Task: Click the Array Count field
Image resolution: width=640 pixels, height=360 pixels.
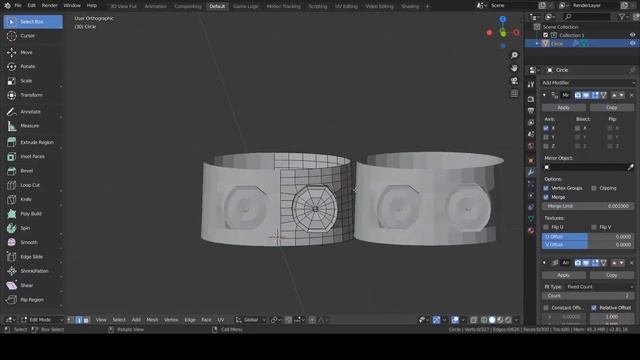Action: click(x=588, y=296)
